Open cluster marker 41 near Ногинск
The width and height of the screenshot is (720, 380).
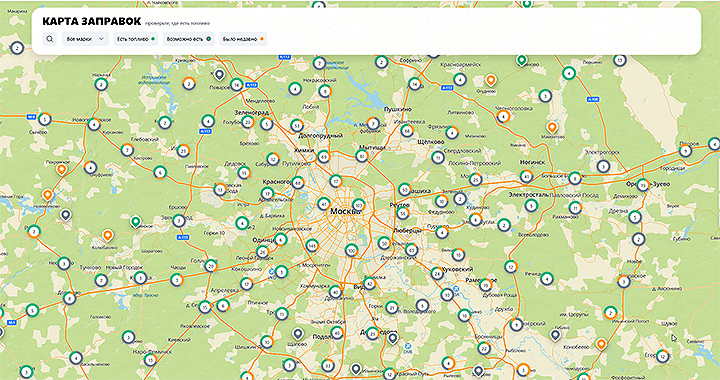526,176
